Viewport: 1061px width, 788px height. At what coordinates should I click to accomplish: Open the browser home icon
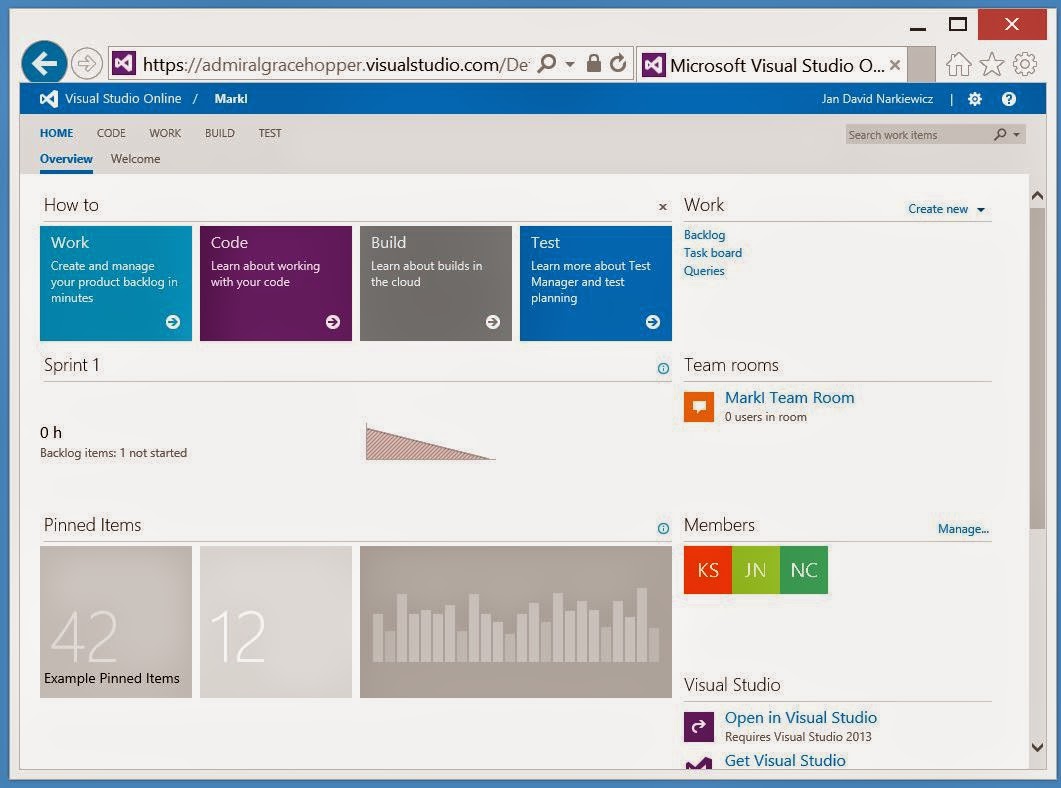click(x=958, y=64)
